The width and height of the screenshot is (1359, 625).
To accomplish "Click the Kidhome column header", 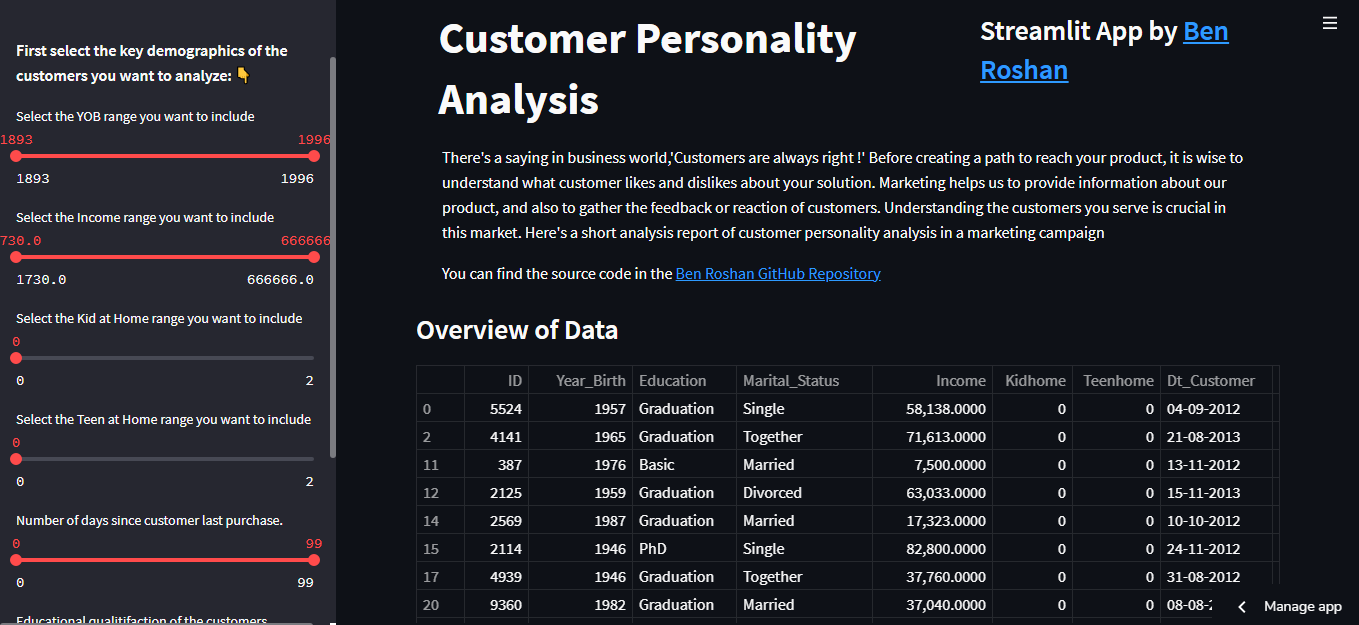I will pos(1034,380).
